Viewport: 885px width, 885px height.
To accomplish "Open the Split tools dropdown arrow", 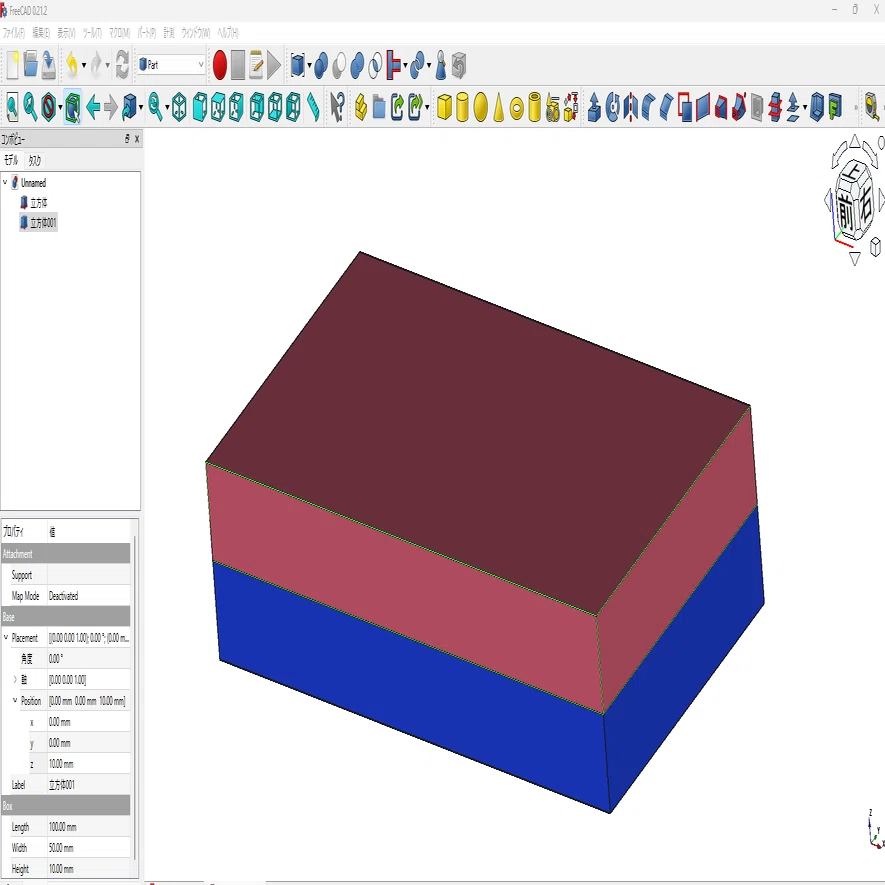I will click(430, 65).
